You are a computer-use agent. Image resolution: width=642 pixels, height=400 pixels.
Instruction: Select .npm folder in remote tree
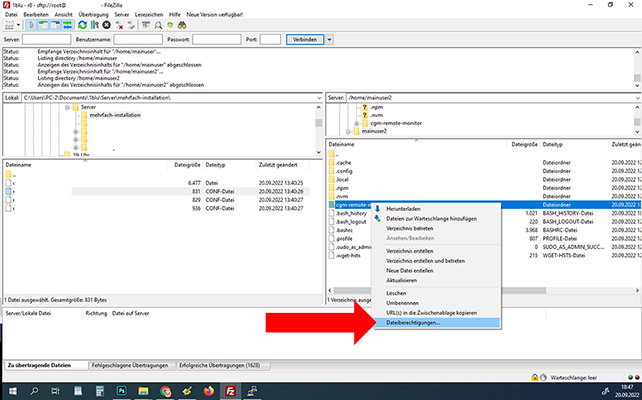[x=377, y=107]
